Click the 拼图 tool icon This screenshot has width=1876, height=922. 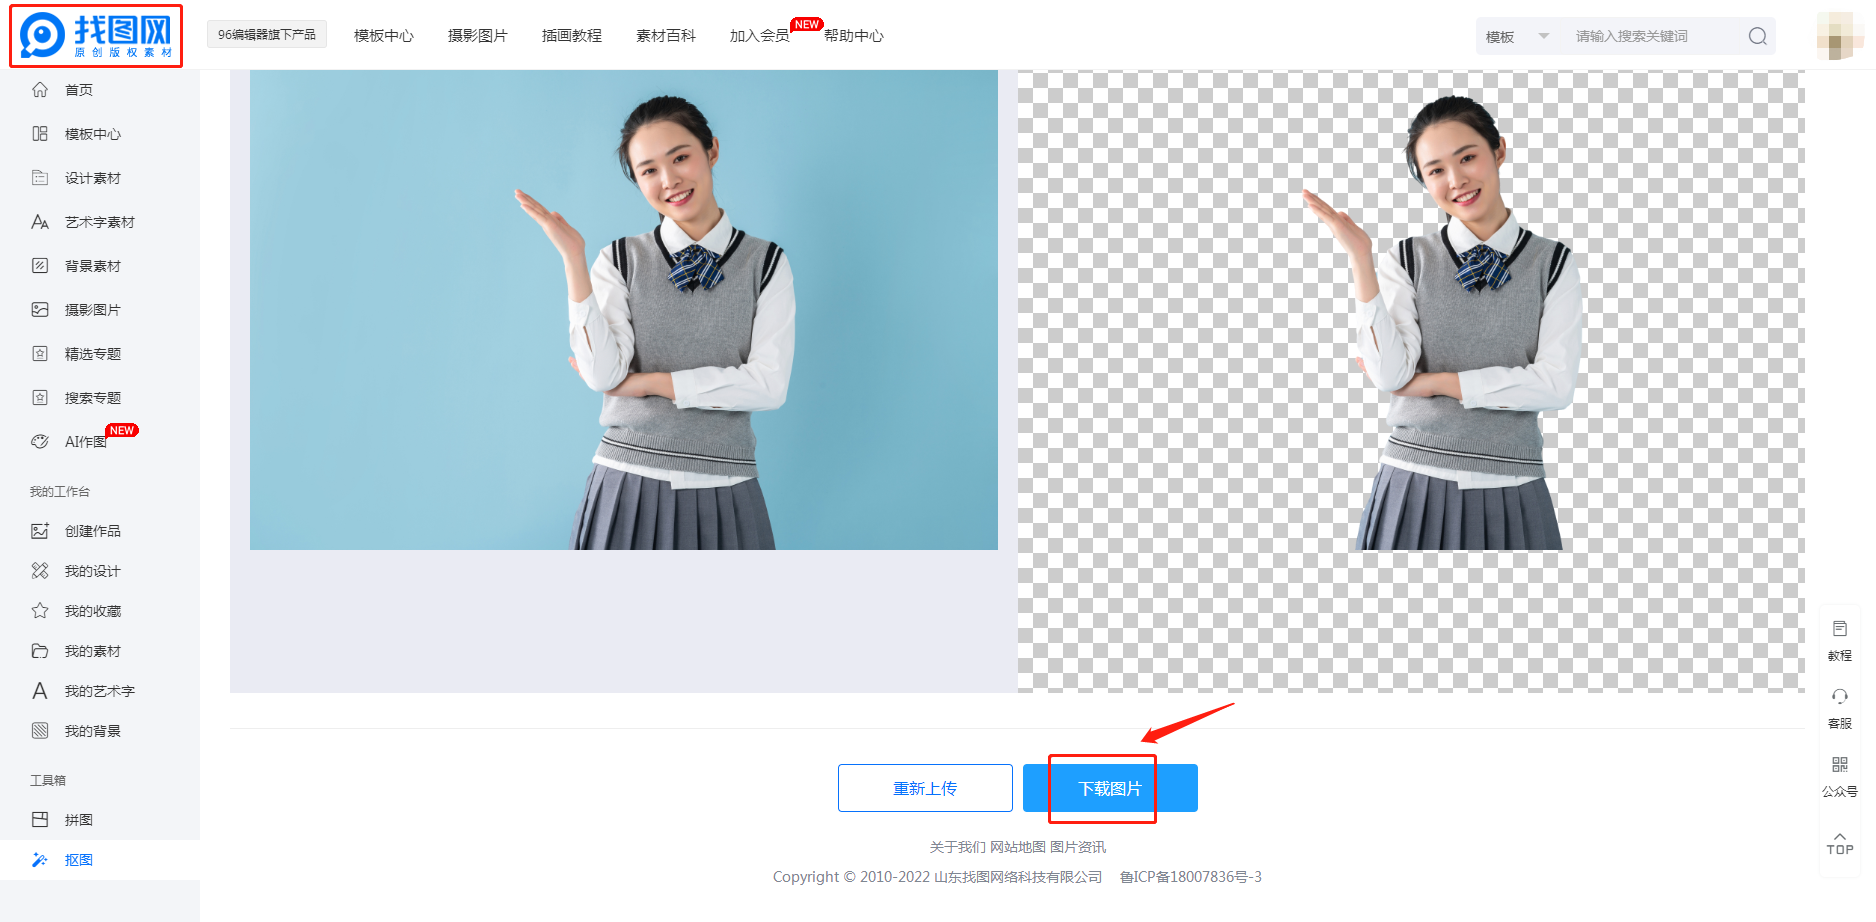point(40,819)
